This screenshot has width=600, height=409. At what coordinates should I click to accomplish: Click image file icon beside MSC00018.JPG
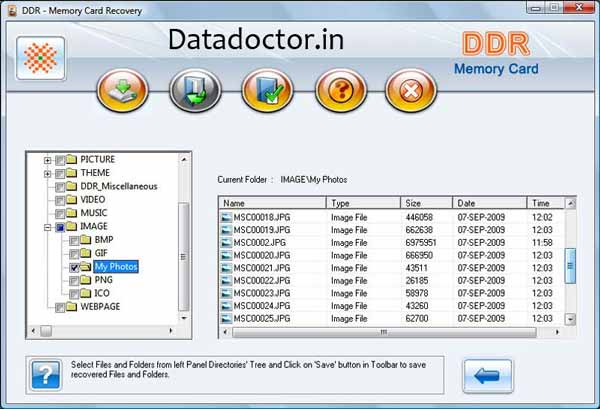[x=226, y=217]
